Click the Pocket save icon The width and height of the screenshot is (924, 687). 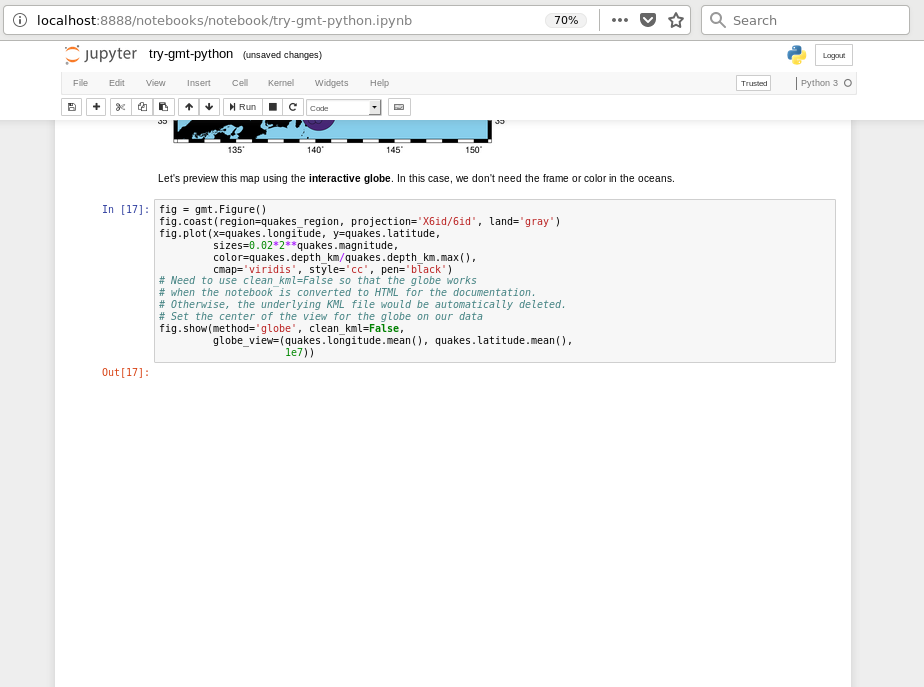[648, 20]
